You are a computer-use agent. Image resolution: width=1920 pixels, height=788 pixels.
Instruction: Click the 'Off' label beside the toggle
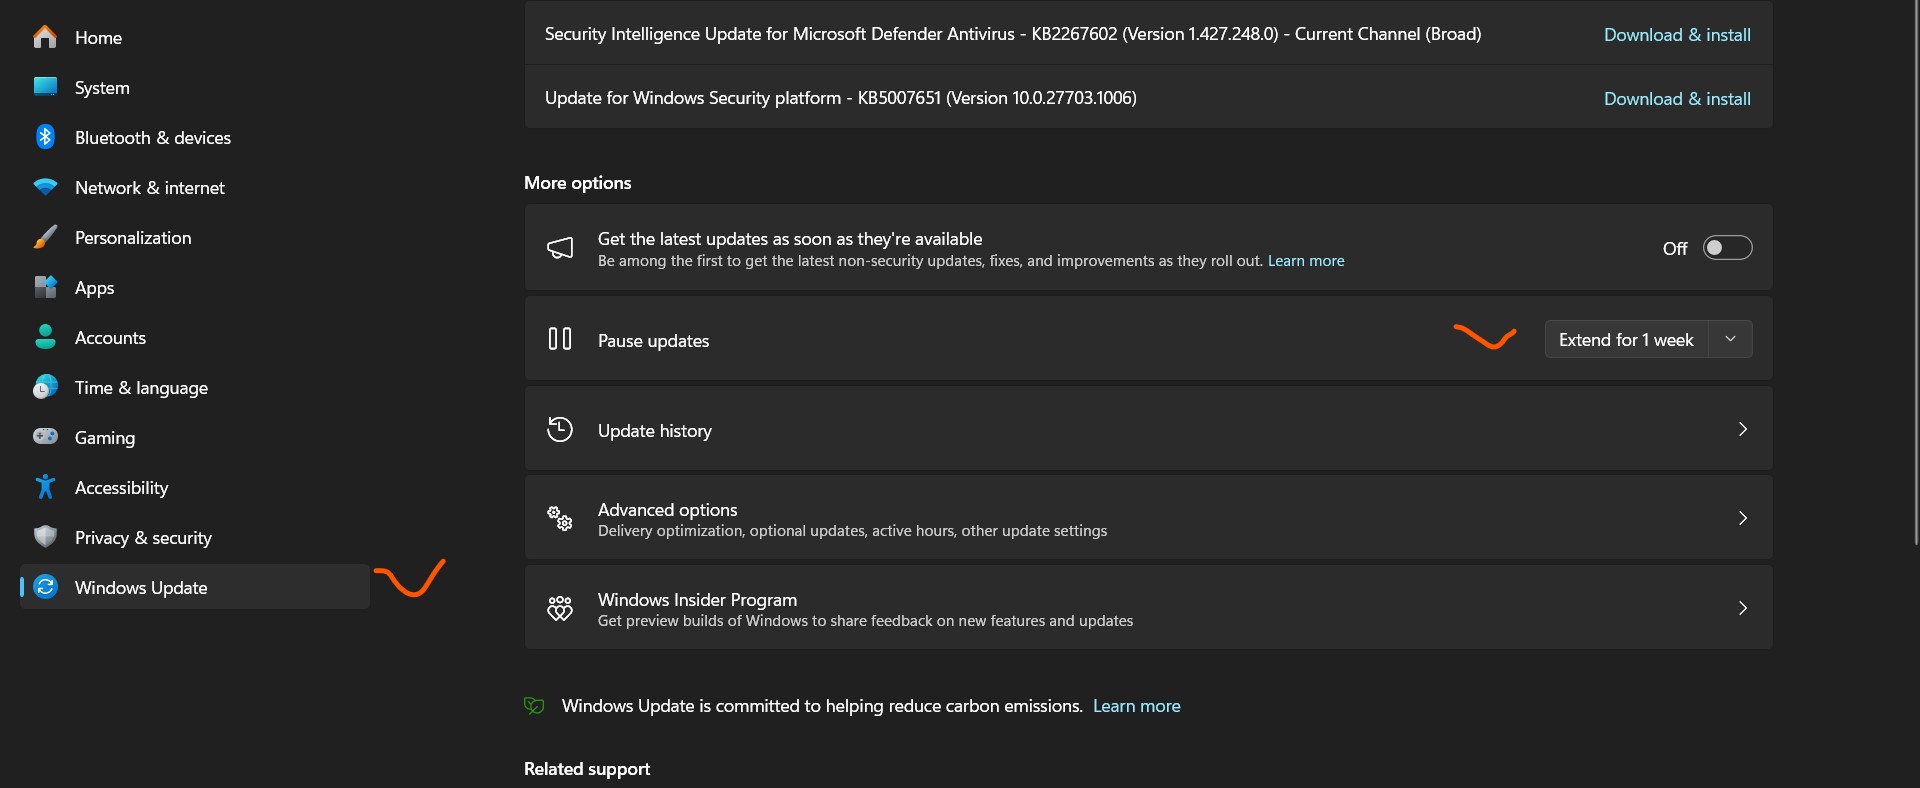(x=1675, y=248)
